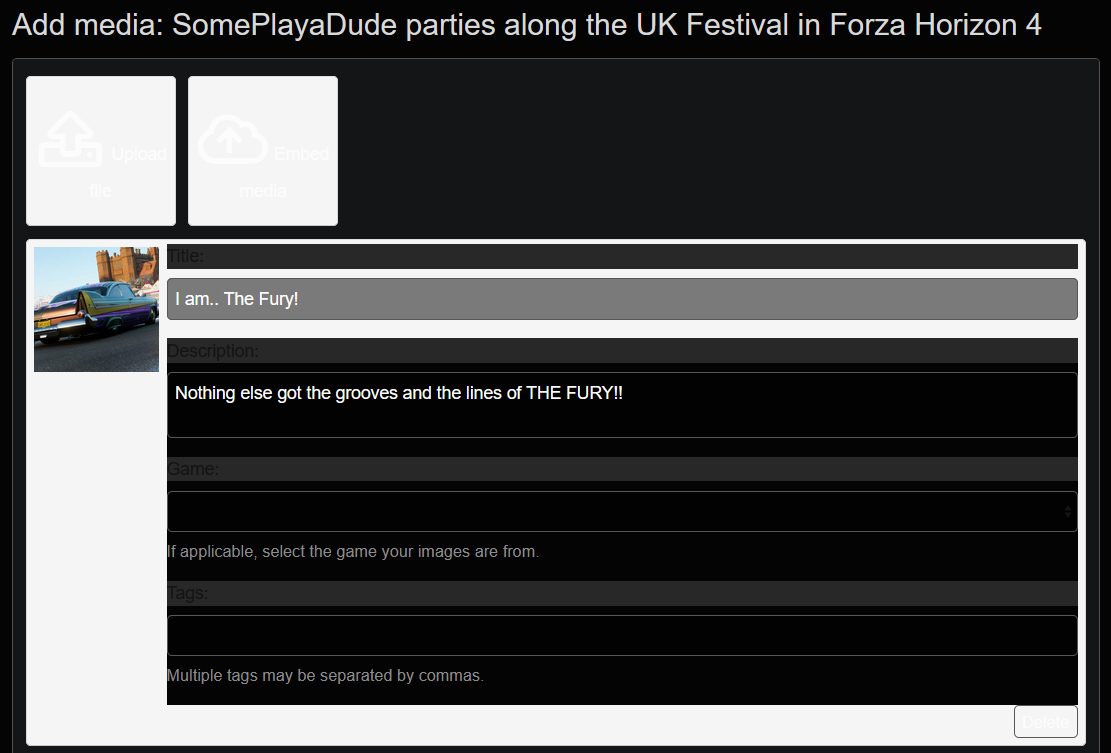Screen dimensions: 1111x753
Task: Click inside the Description text area
Action: point(622,405)
